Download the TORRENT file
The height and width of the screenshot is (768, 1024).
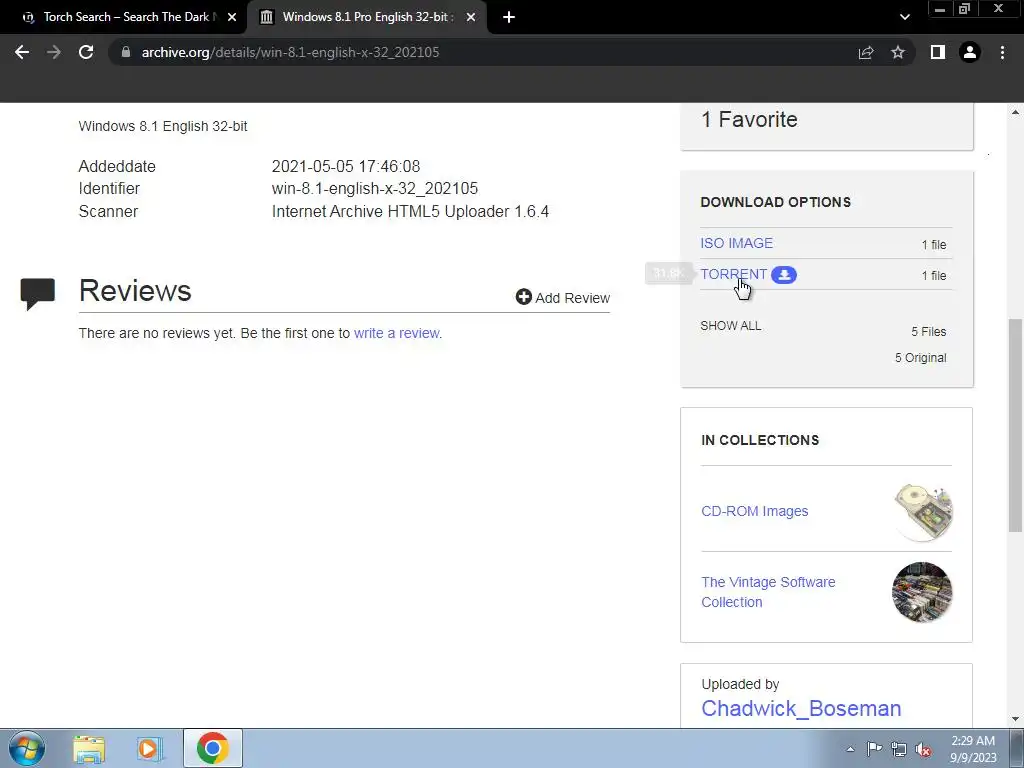[733, 274]
